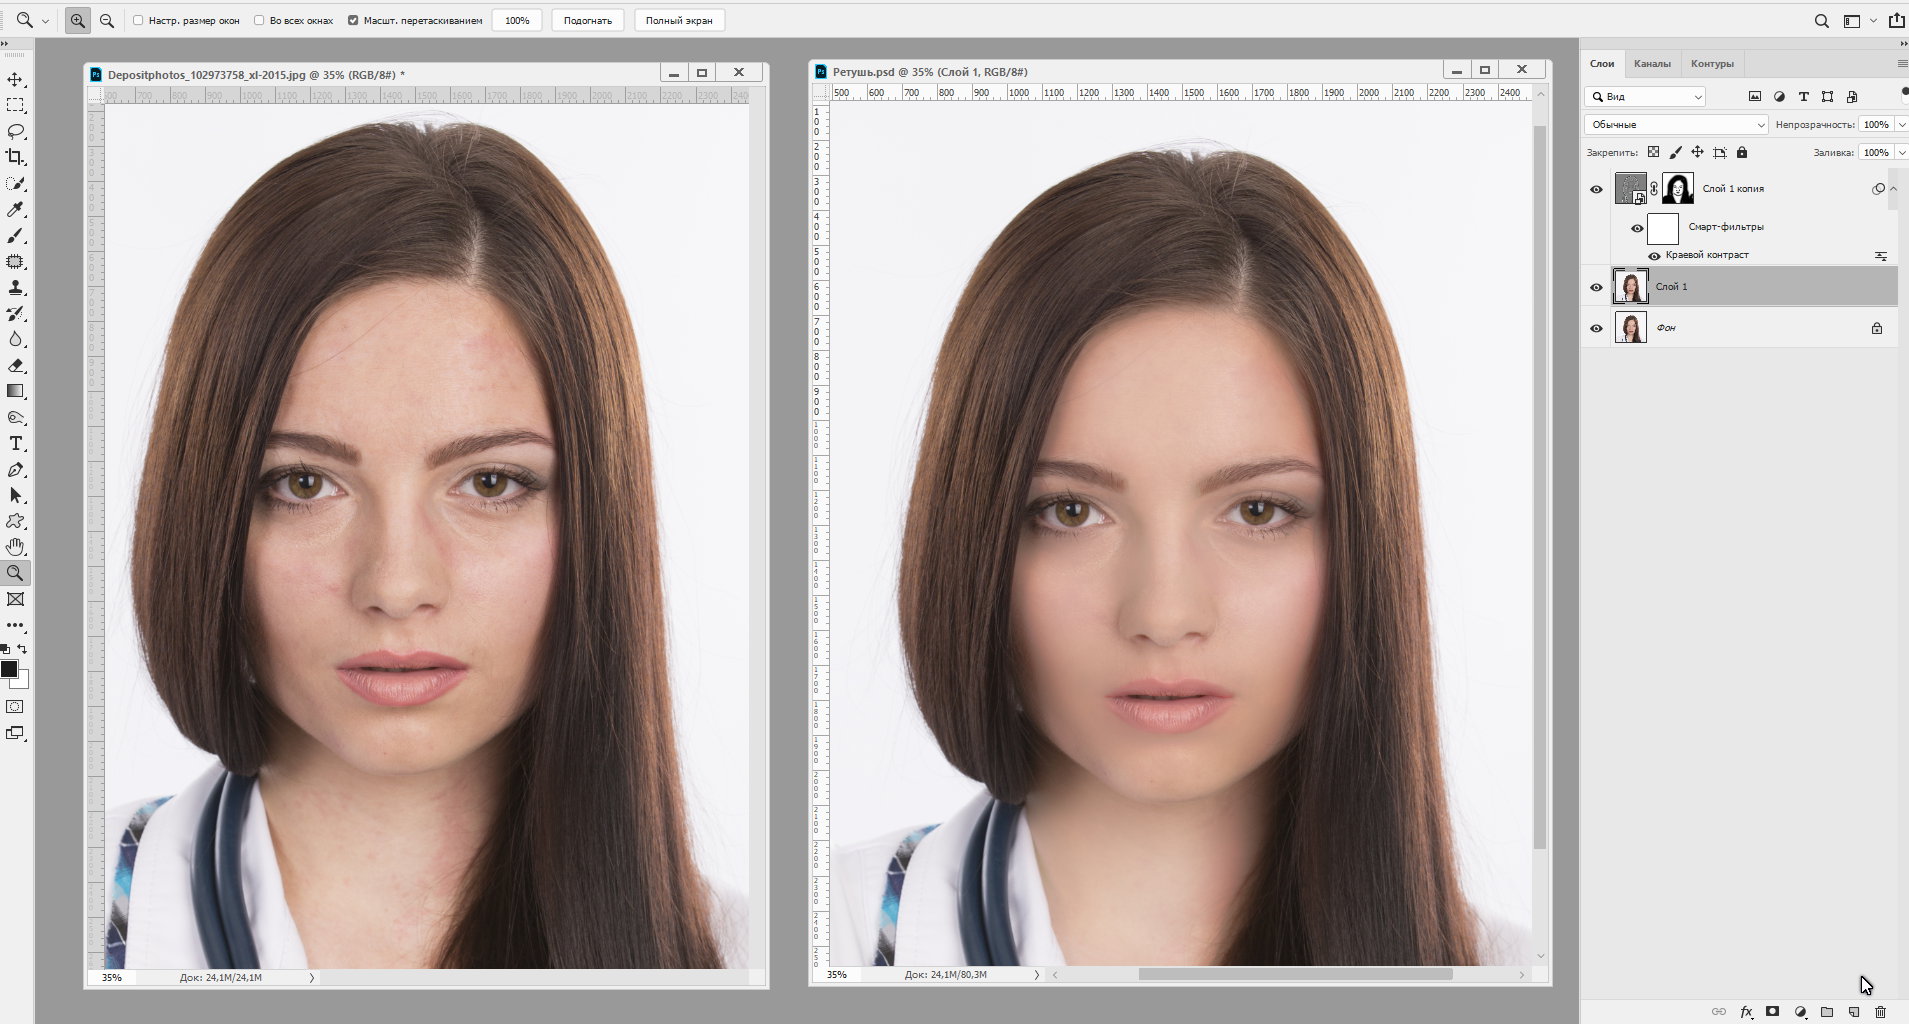Click the '100%' zoom button
The image size is (1909, 1024).
pos(517,20)
